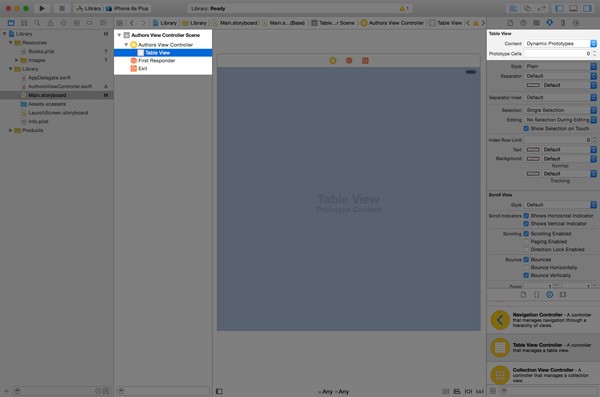Show the Project navigator folder icon
600x397 pixels.
(x=11, y=23)
